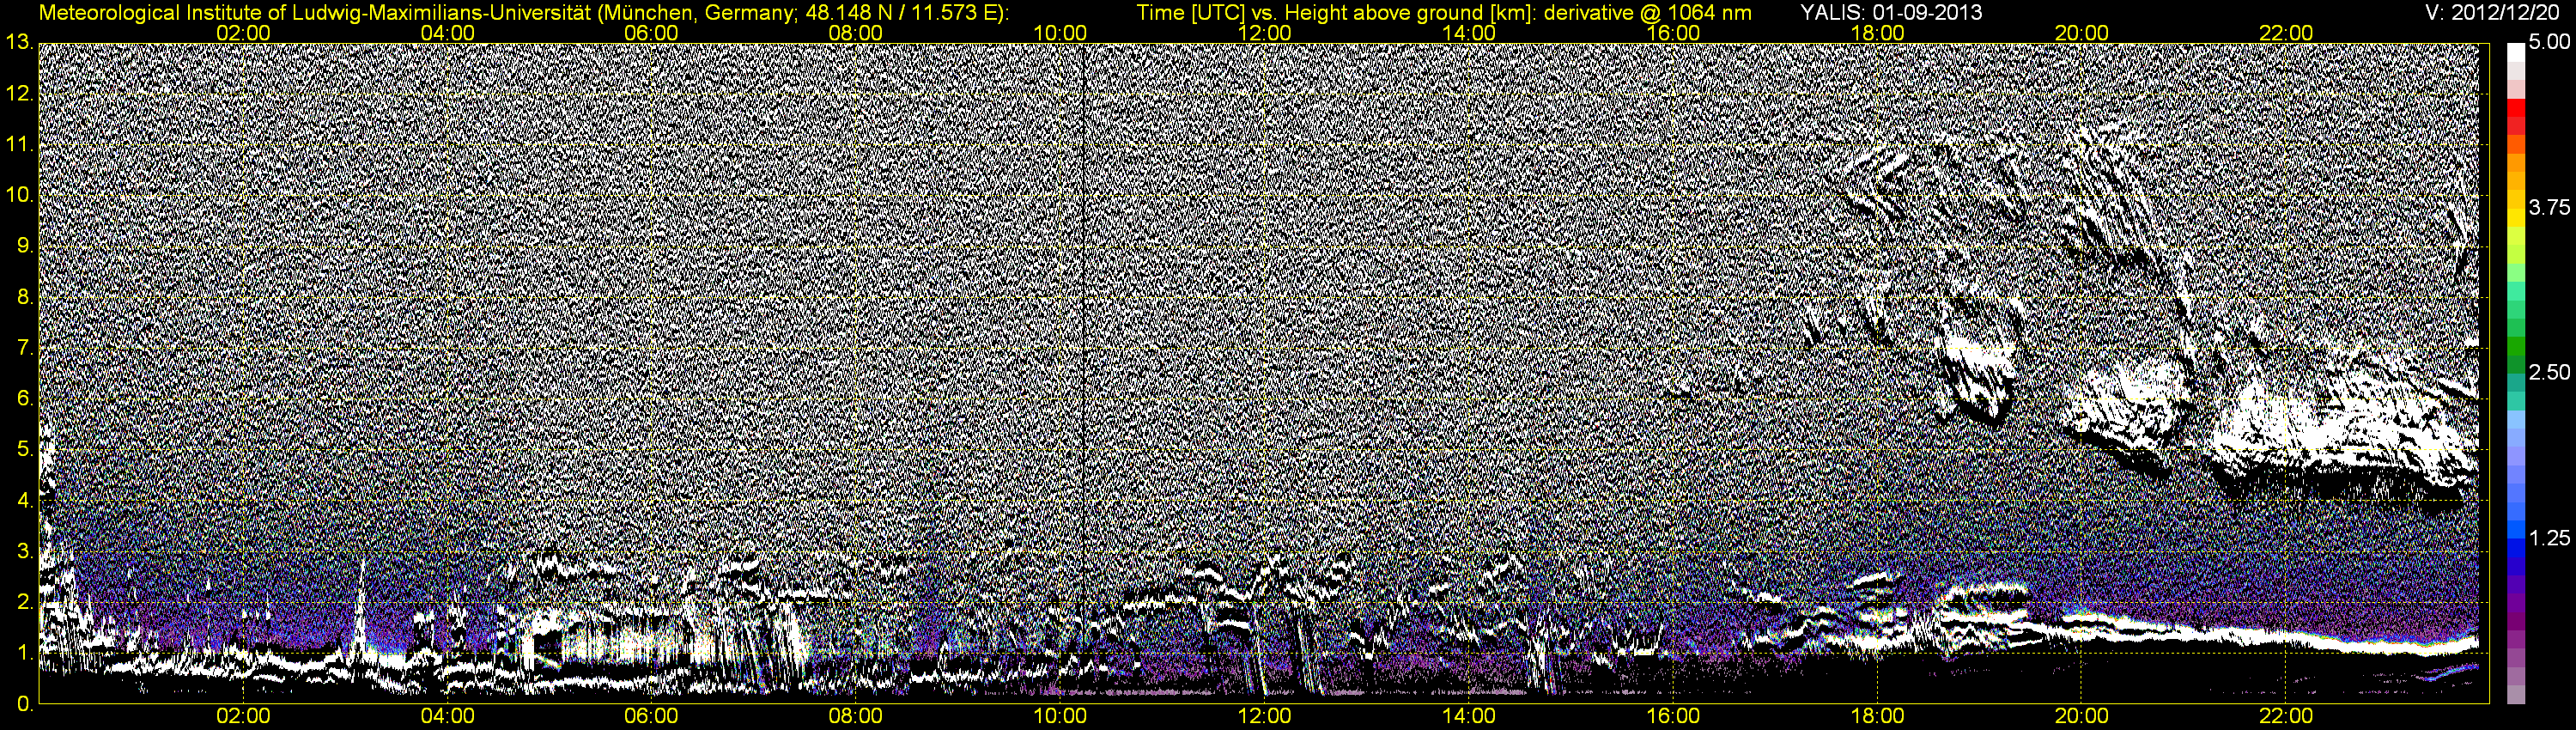The width and height of the screenshot is (2576, 730).
Task: Click the 06:00 label on lower time axis
Action: pos(652,717)
